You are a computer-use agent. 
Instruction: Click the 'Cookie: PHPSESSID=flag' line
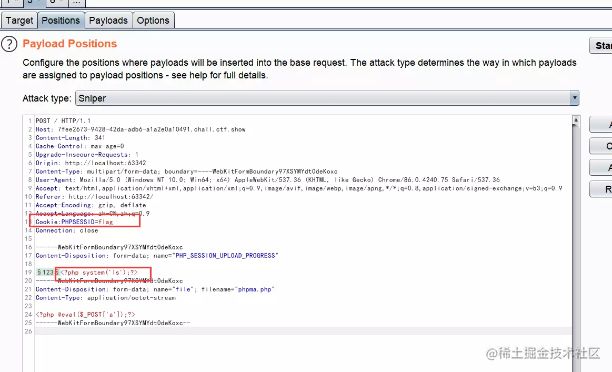[x=74, y=222]
